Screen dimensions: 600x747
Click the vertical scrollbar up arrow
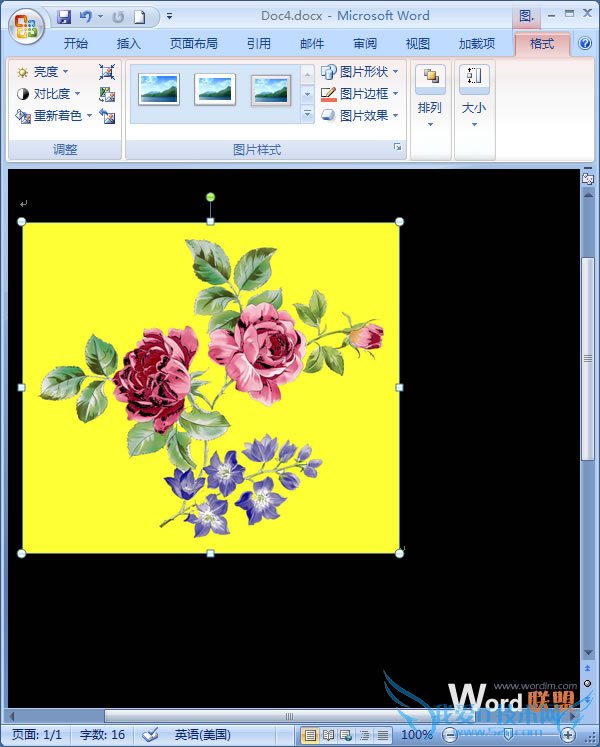coord(588,195)
